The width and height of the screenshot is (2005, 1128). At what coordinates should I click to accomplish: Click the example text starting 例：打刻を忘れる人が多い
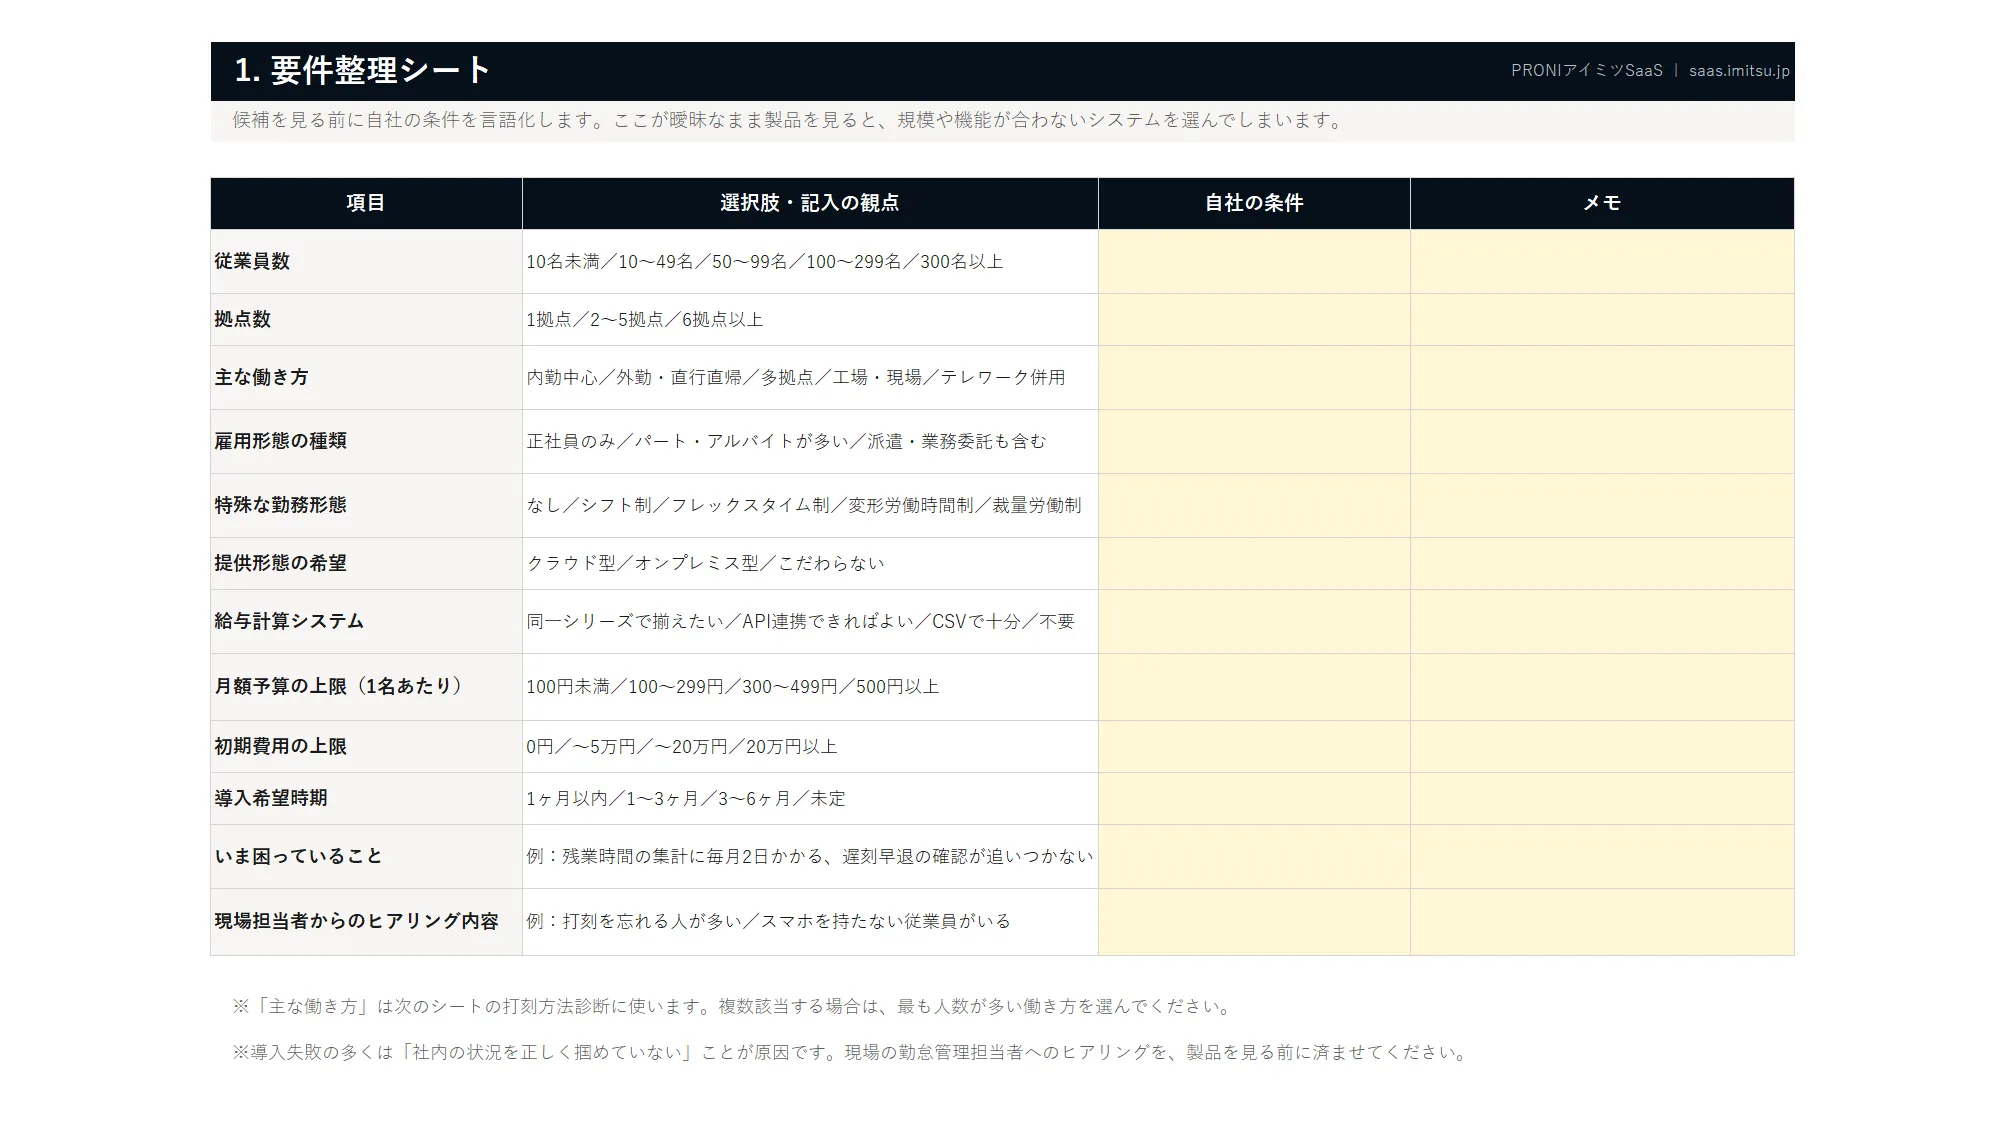point(769,922)
